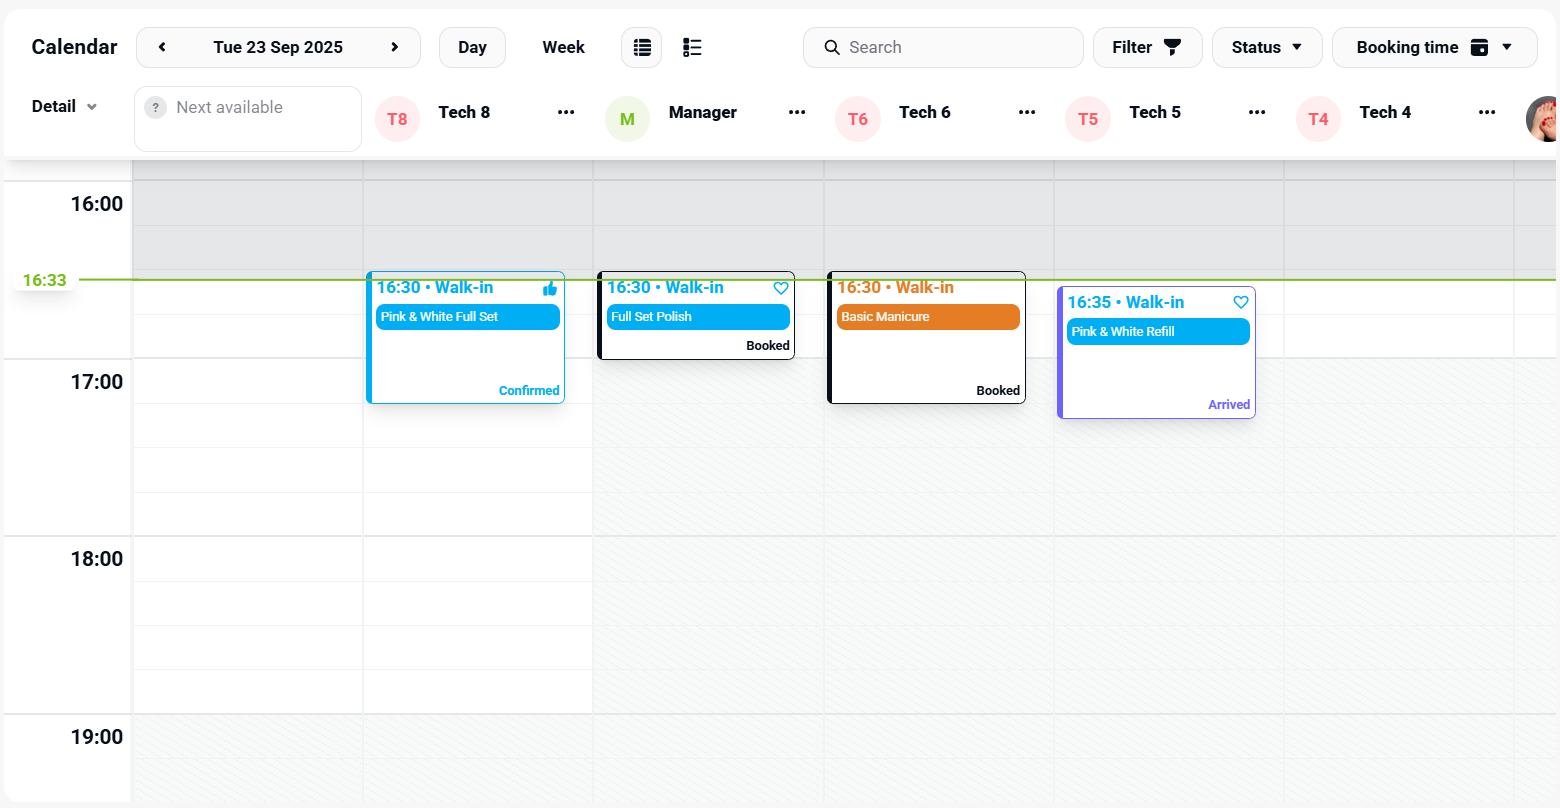Viewport: 1560px width, 808px height.
Task: Toggle heart on Pink & White Refill appointment
Action: [x=1241, y=302]
